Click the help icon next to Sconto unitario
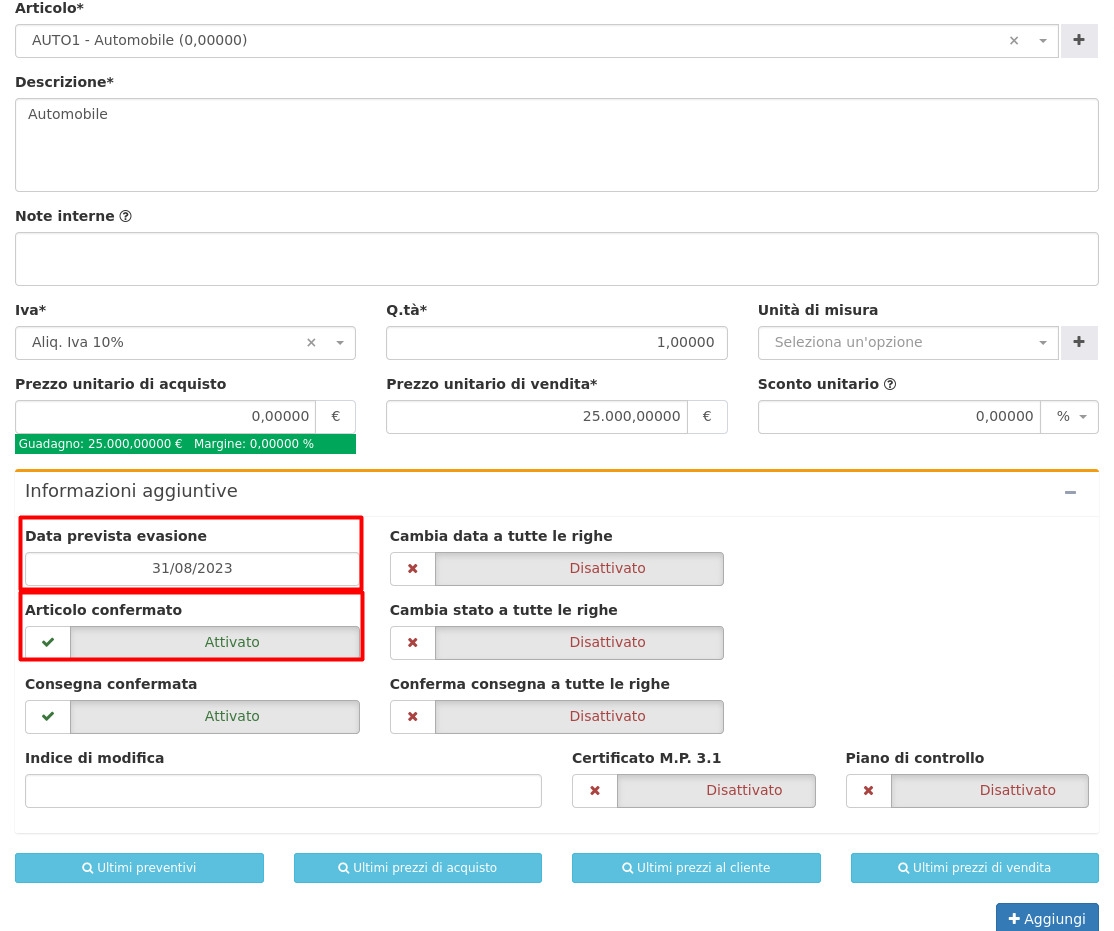 click(x=890, y=384)
